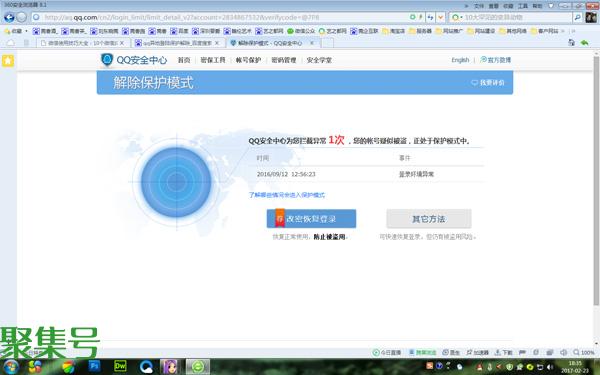Click the 其它方法 gray button

tap(429, 218)
